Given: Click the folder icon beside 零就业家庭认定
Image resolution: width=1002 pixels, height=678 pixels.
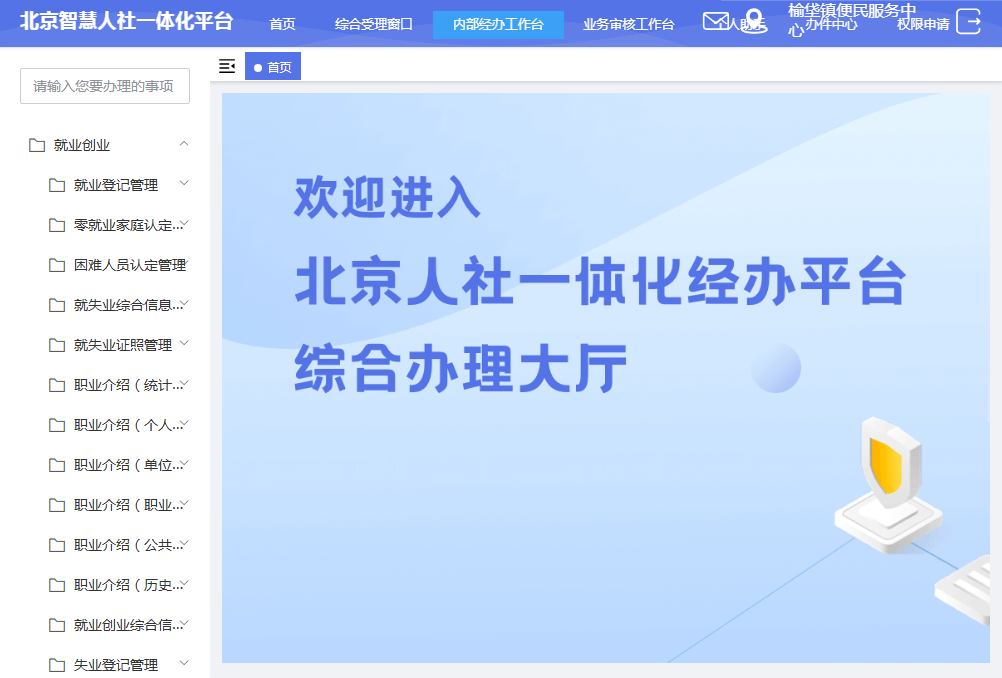Looking at the screenshot, I should 58,224.
